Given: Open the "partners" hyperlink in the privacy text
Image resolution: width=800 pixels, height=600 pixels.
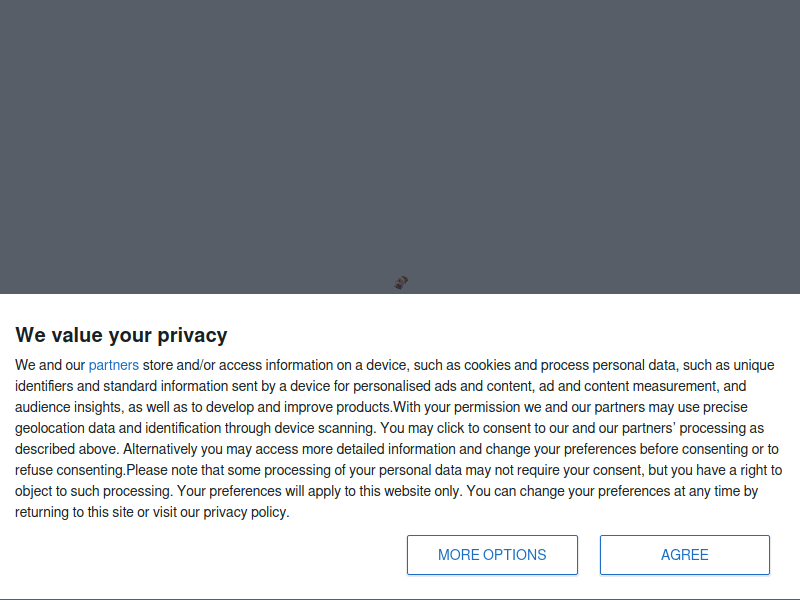Looking at the screenshot, I should pyautogui.click(x=113, y=365).
